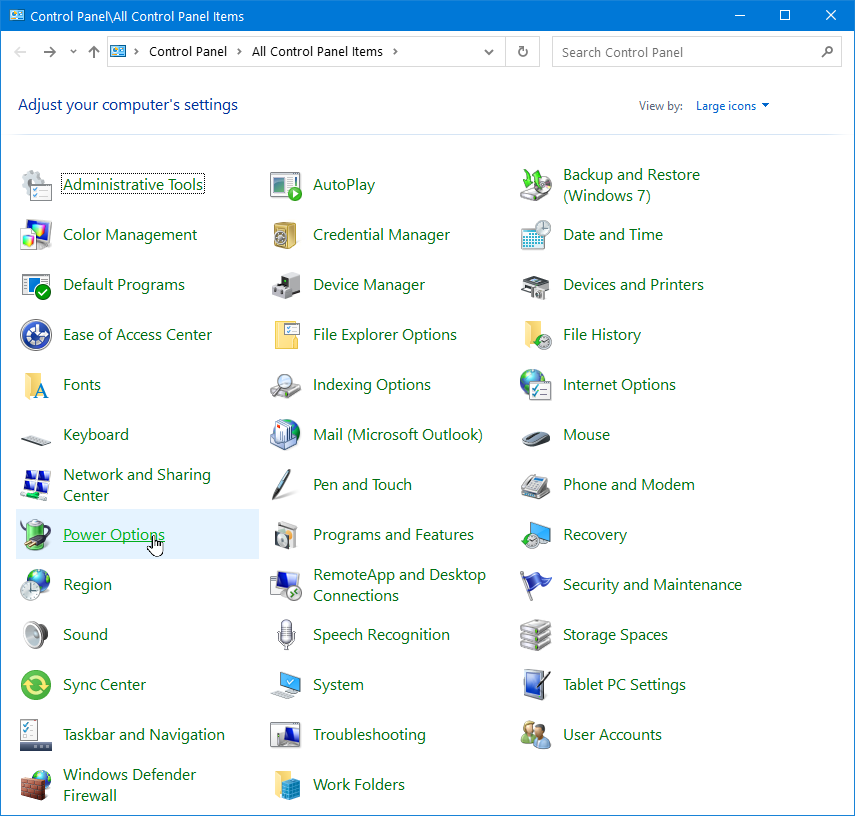This screenshot has height=816, width=855.
Task: Click the Security and Maintenance flag icon
Action: click(x=536, y=585)
